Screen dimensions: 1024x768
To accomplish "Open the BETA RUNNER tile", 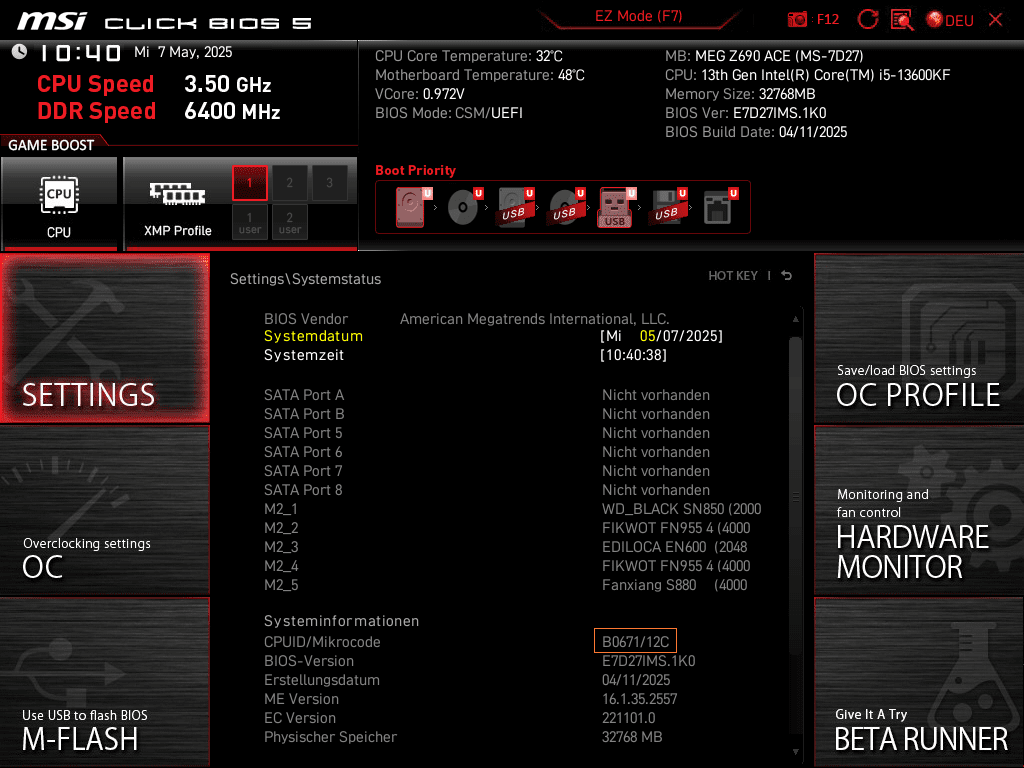I will [x=919, y=682].
